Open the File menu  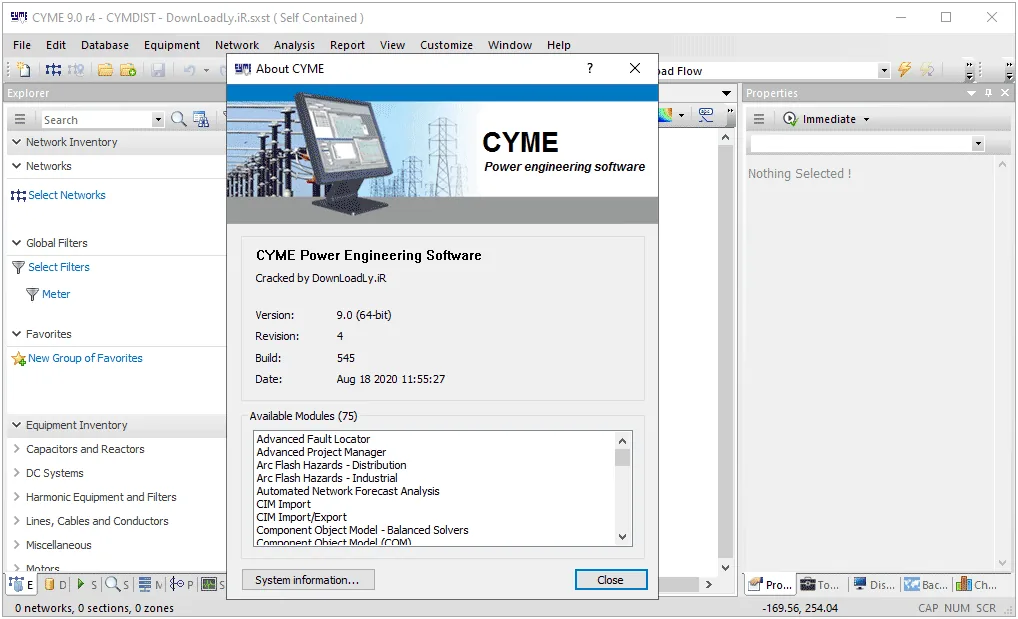tap(21, 45)
